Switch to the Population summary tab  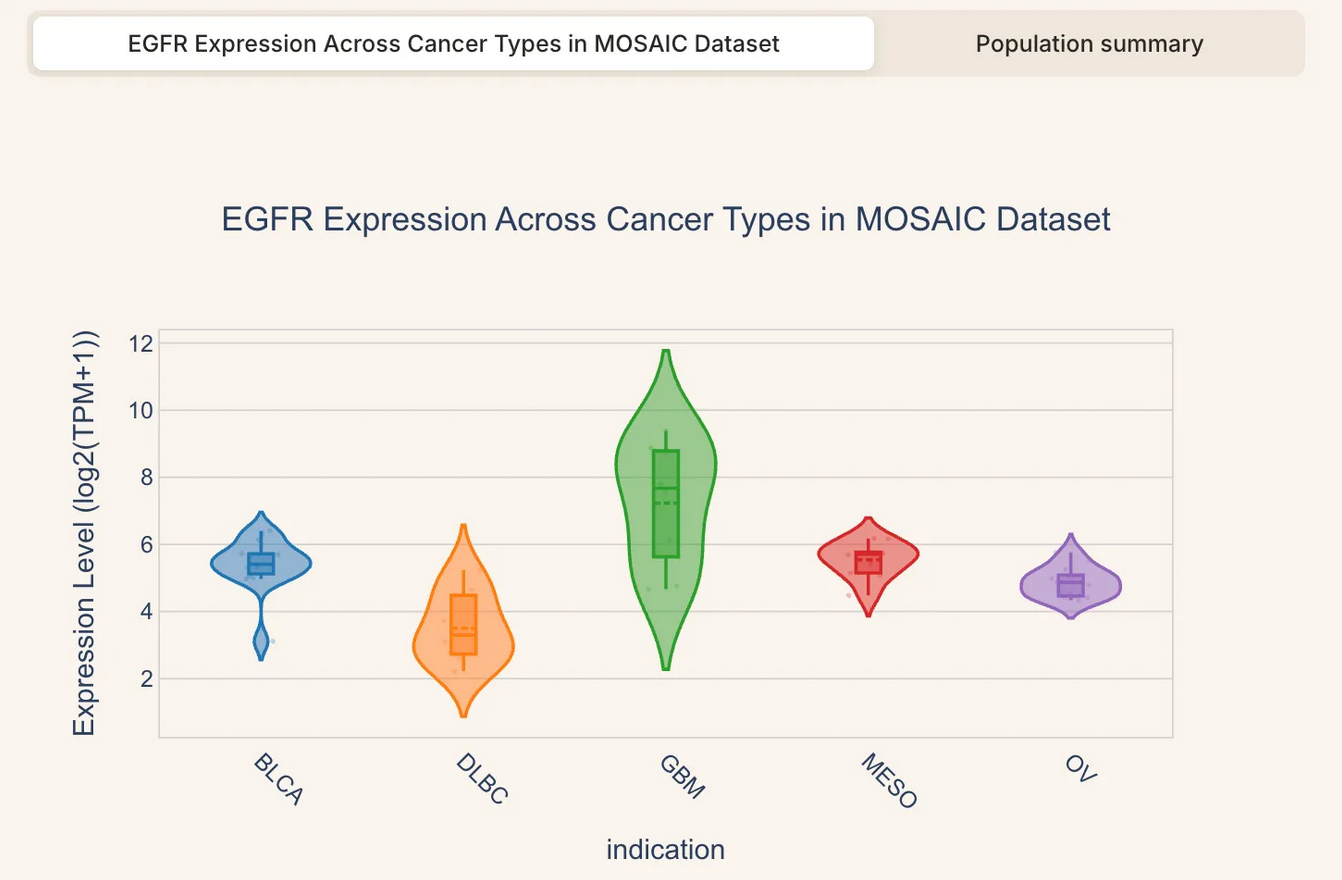tap(1089, 44)
